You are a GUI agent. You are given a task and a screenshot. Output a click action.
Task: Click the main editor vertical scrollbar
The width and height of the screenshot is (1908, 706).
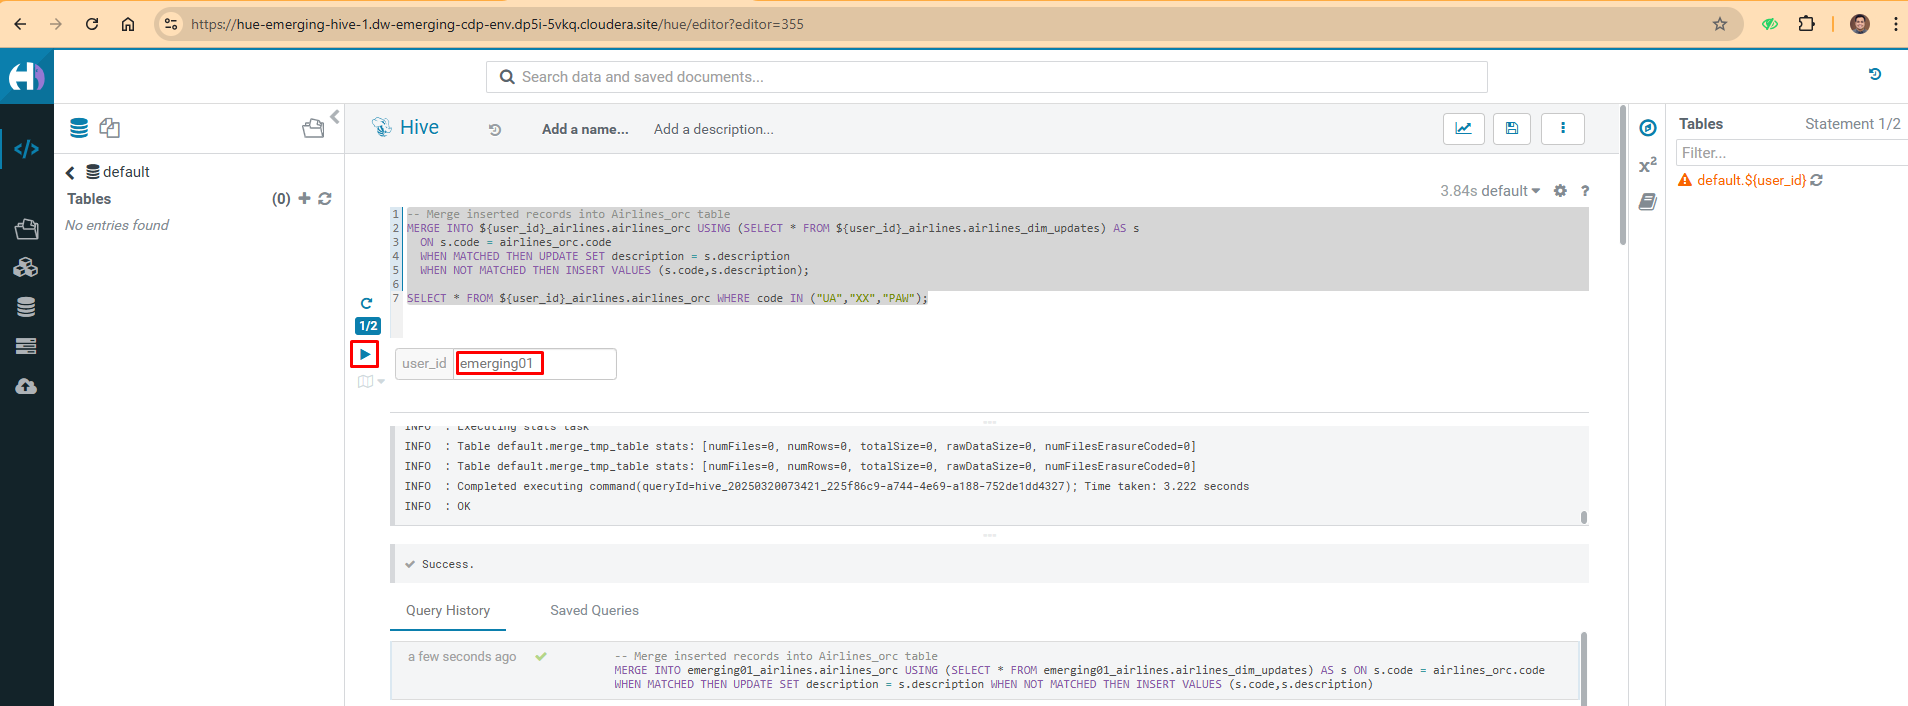[x=1622, y=175]
